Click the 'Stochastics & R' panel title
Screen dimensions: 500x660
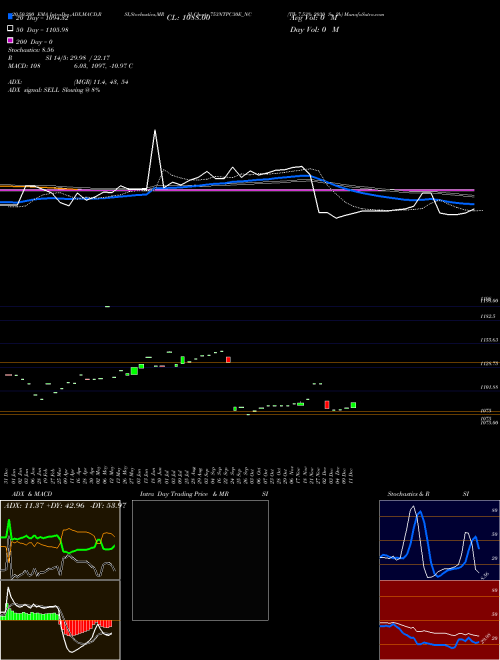(408, 494)
